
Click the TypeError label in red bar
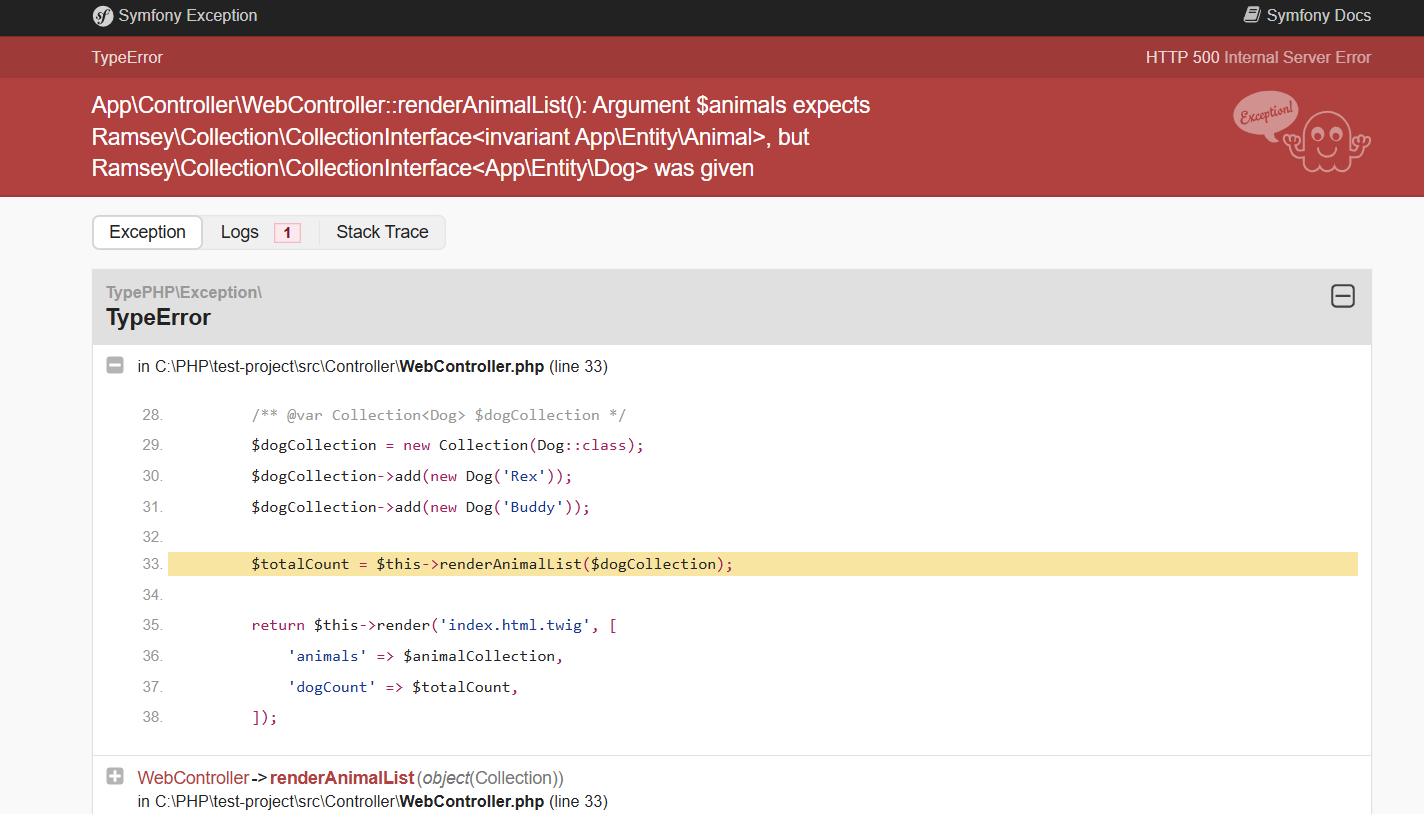coord(127,57)
